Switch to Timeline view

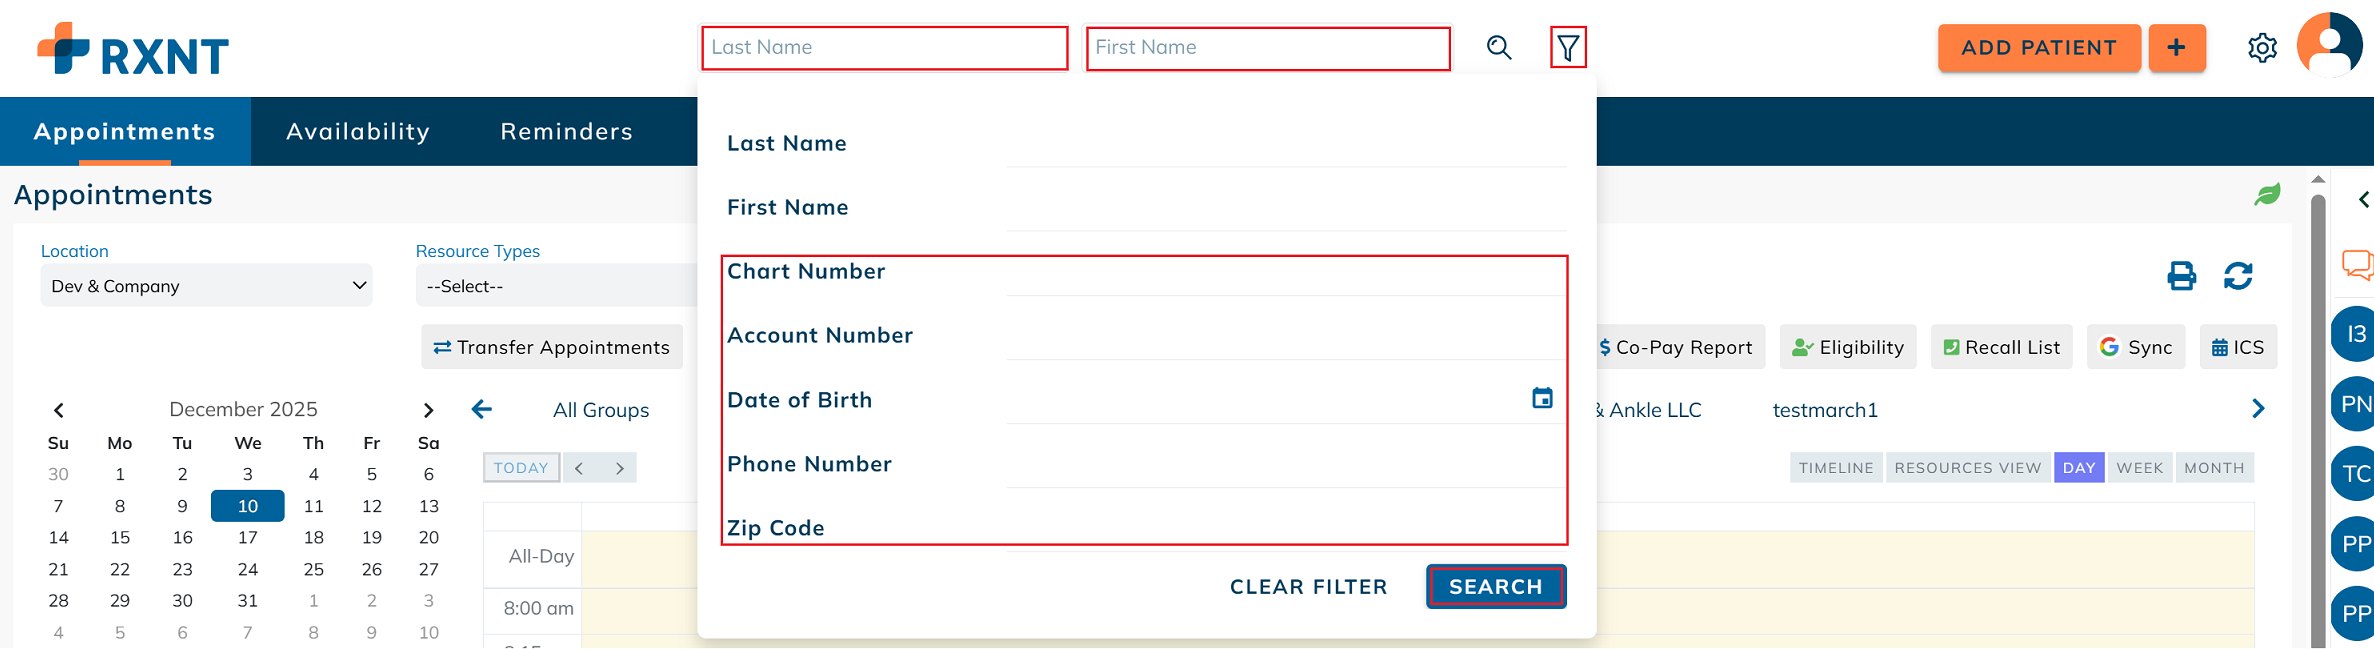coord(1836,468)
